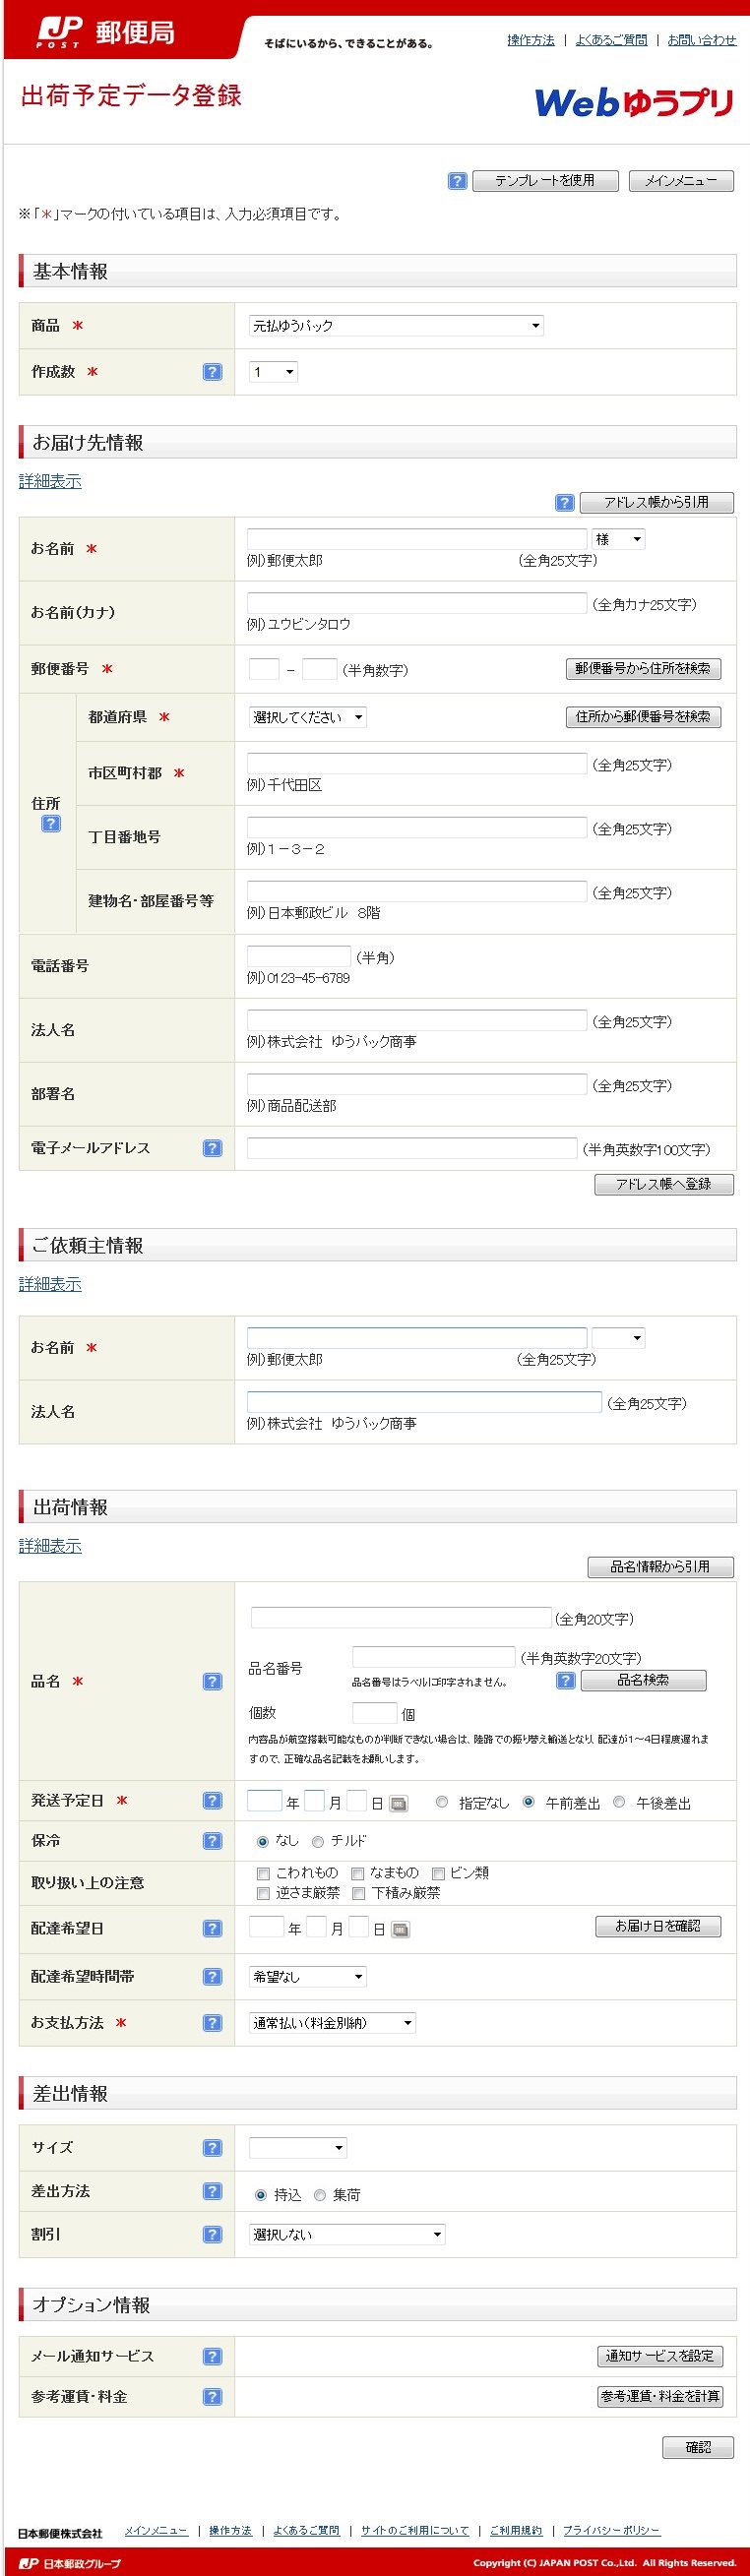Click お届け日を確認 button

pyautogui.click(x=658, y=1926)
